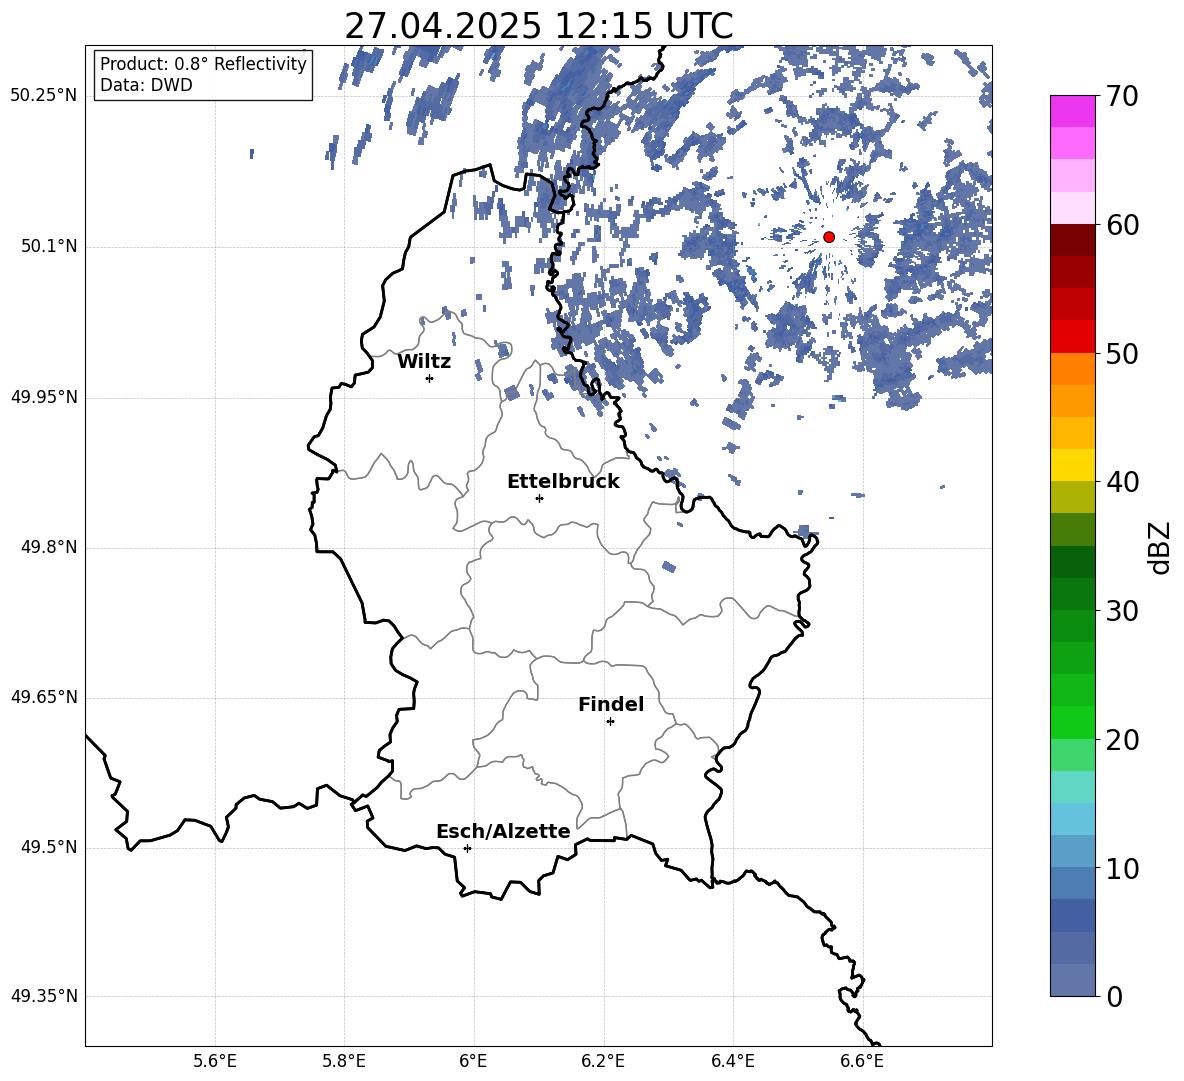The height and width of the screenshot is (1081, 1184).
Task: Click the dBZ colorbar axis label
Action: click(1159, 548)
